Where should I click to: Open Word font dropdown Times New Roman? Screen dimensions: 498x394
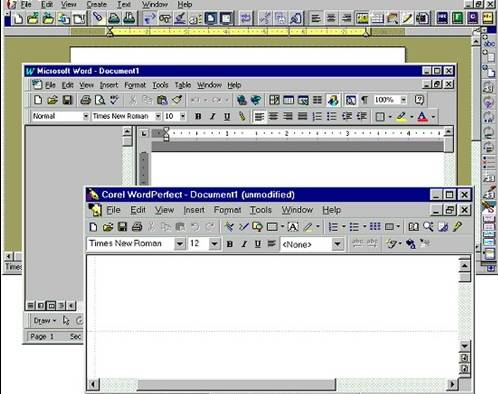point(158,116)
